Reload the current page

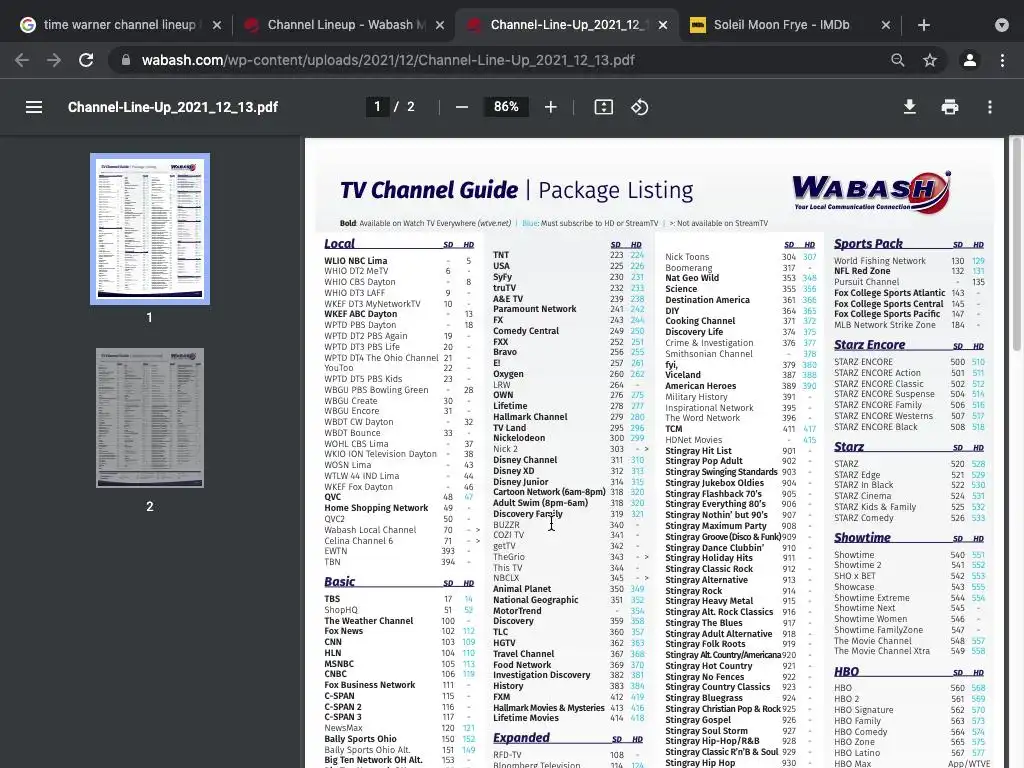point(86,60)
